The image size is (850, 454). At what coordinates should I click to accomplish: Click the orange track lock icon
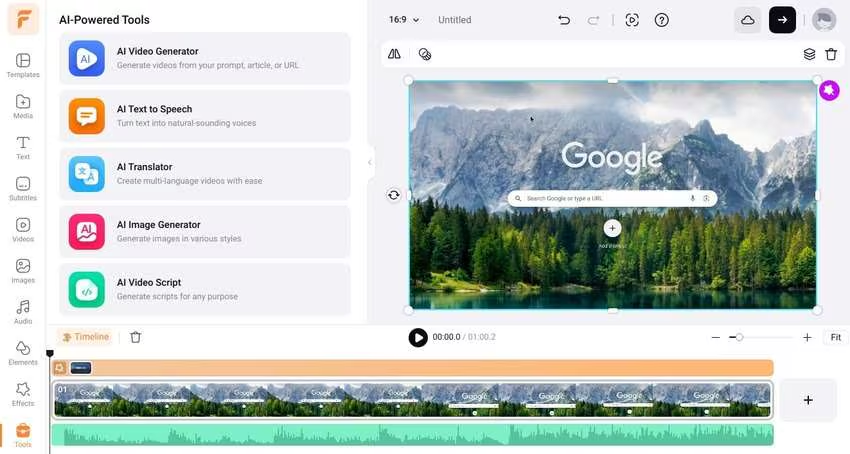pyautogui.click(x=60, y=368)
